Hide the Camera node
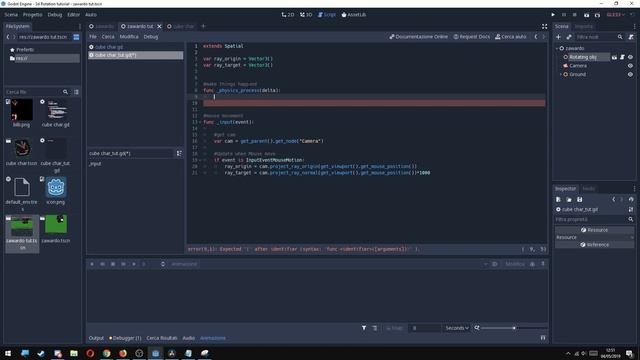 (630, 66)
